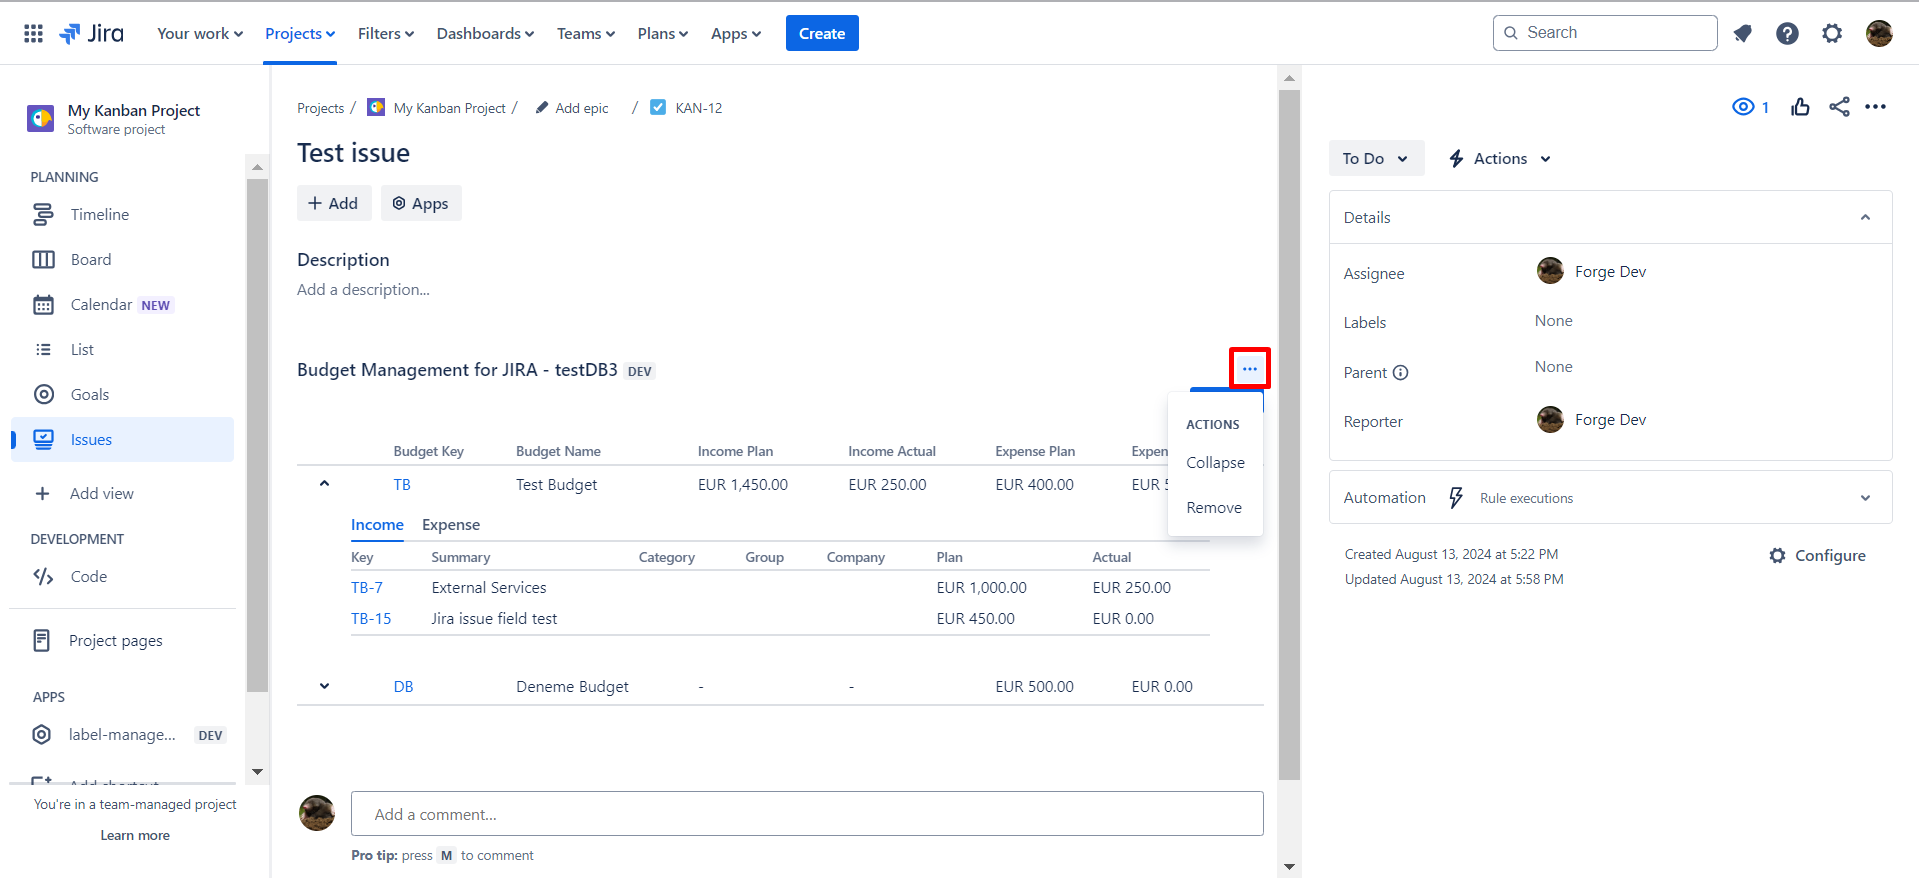Screen dimensions: 1919x878
Task: Click the watch eye icon
Action: click(1743, 107)
